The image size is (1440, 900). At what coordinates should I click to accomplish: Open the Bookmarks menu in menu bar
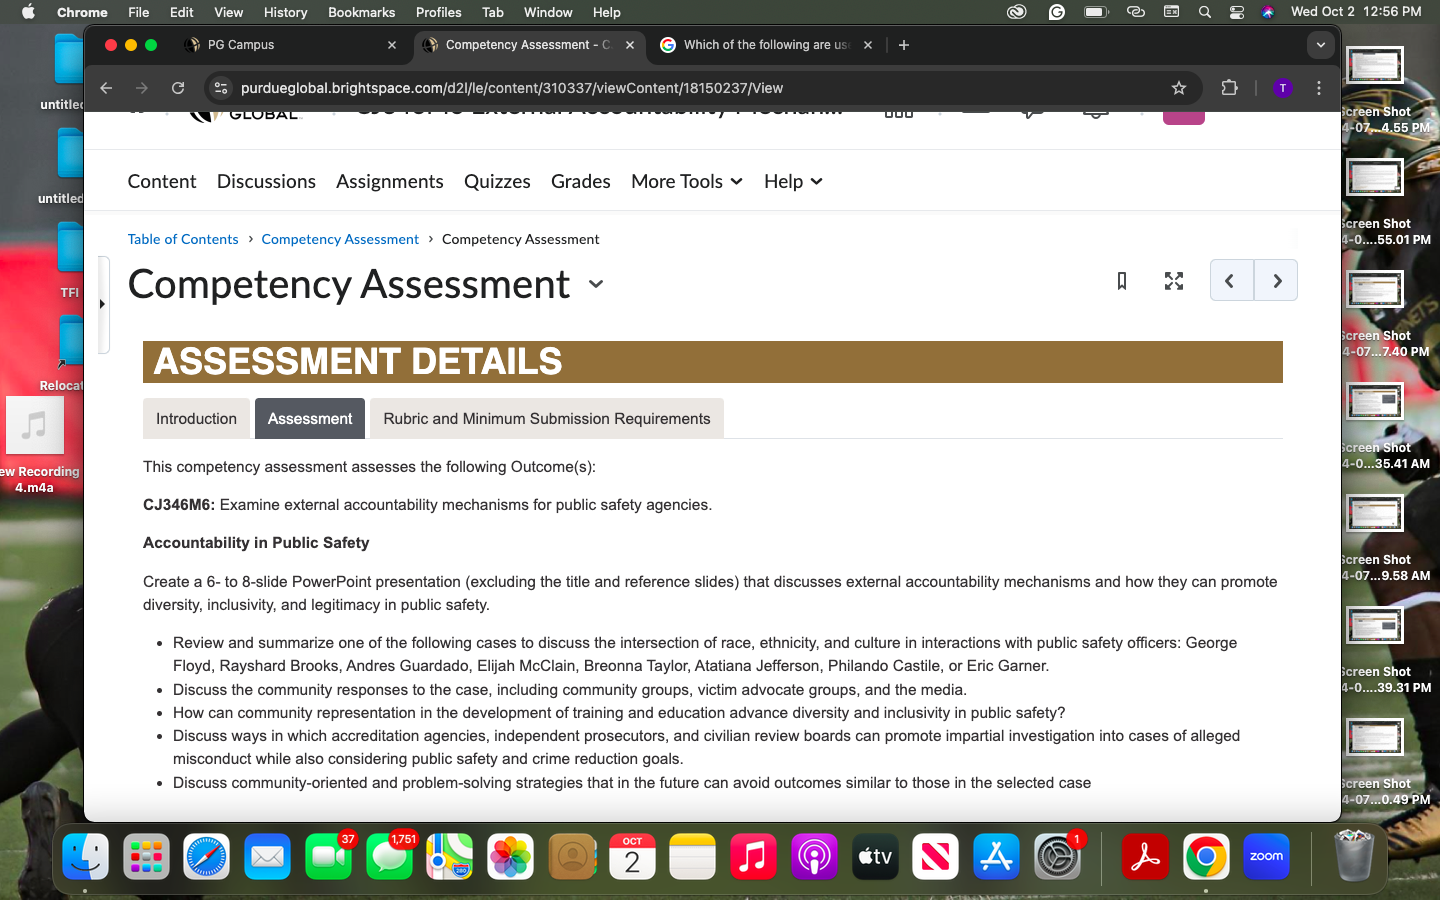pyautogui.click(x=361, y=12)
